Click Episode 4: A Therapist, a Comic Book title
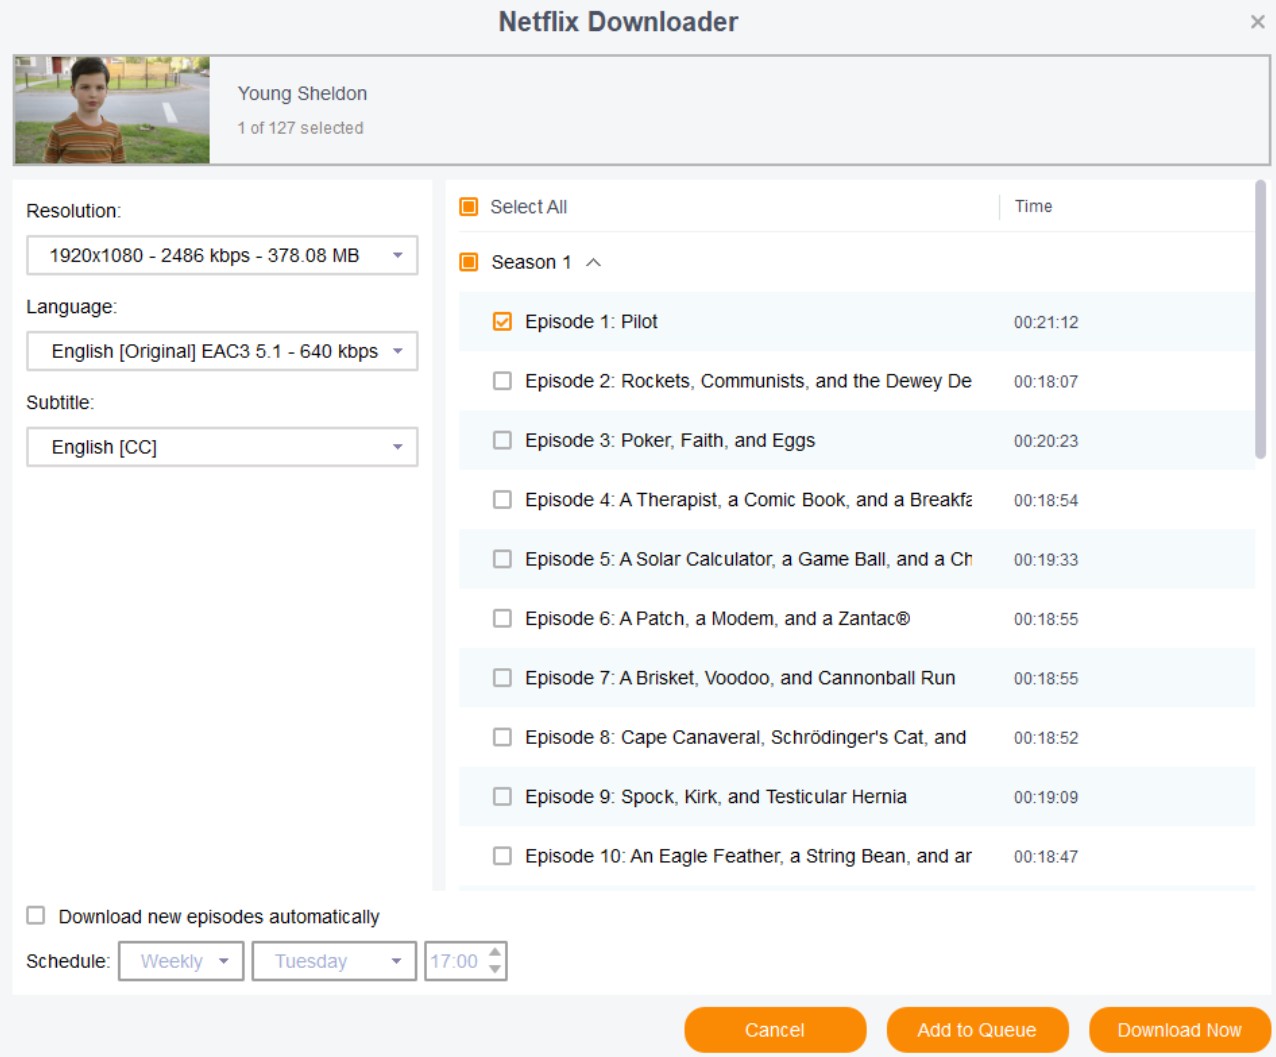Image resolution: width=1276 pixels, height=1057 pixels. click(748, 500)
